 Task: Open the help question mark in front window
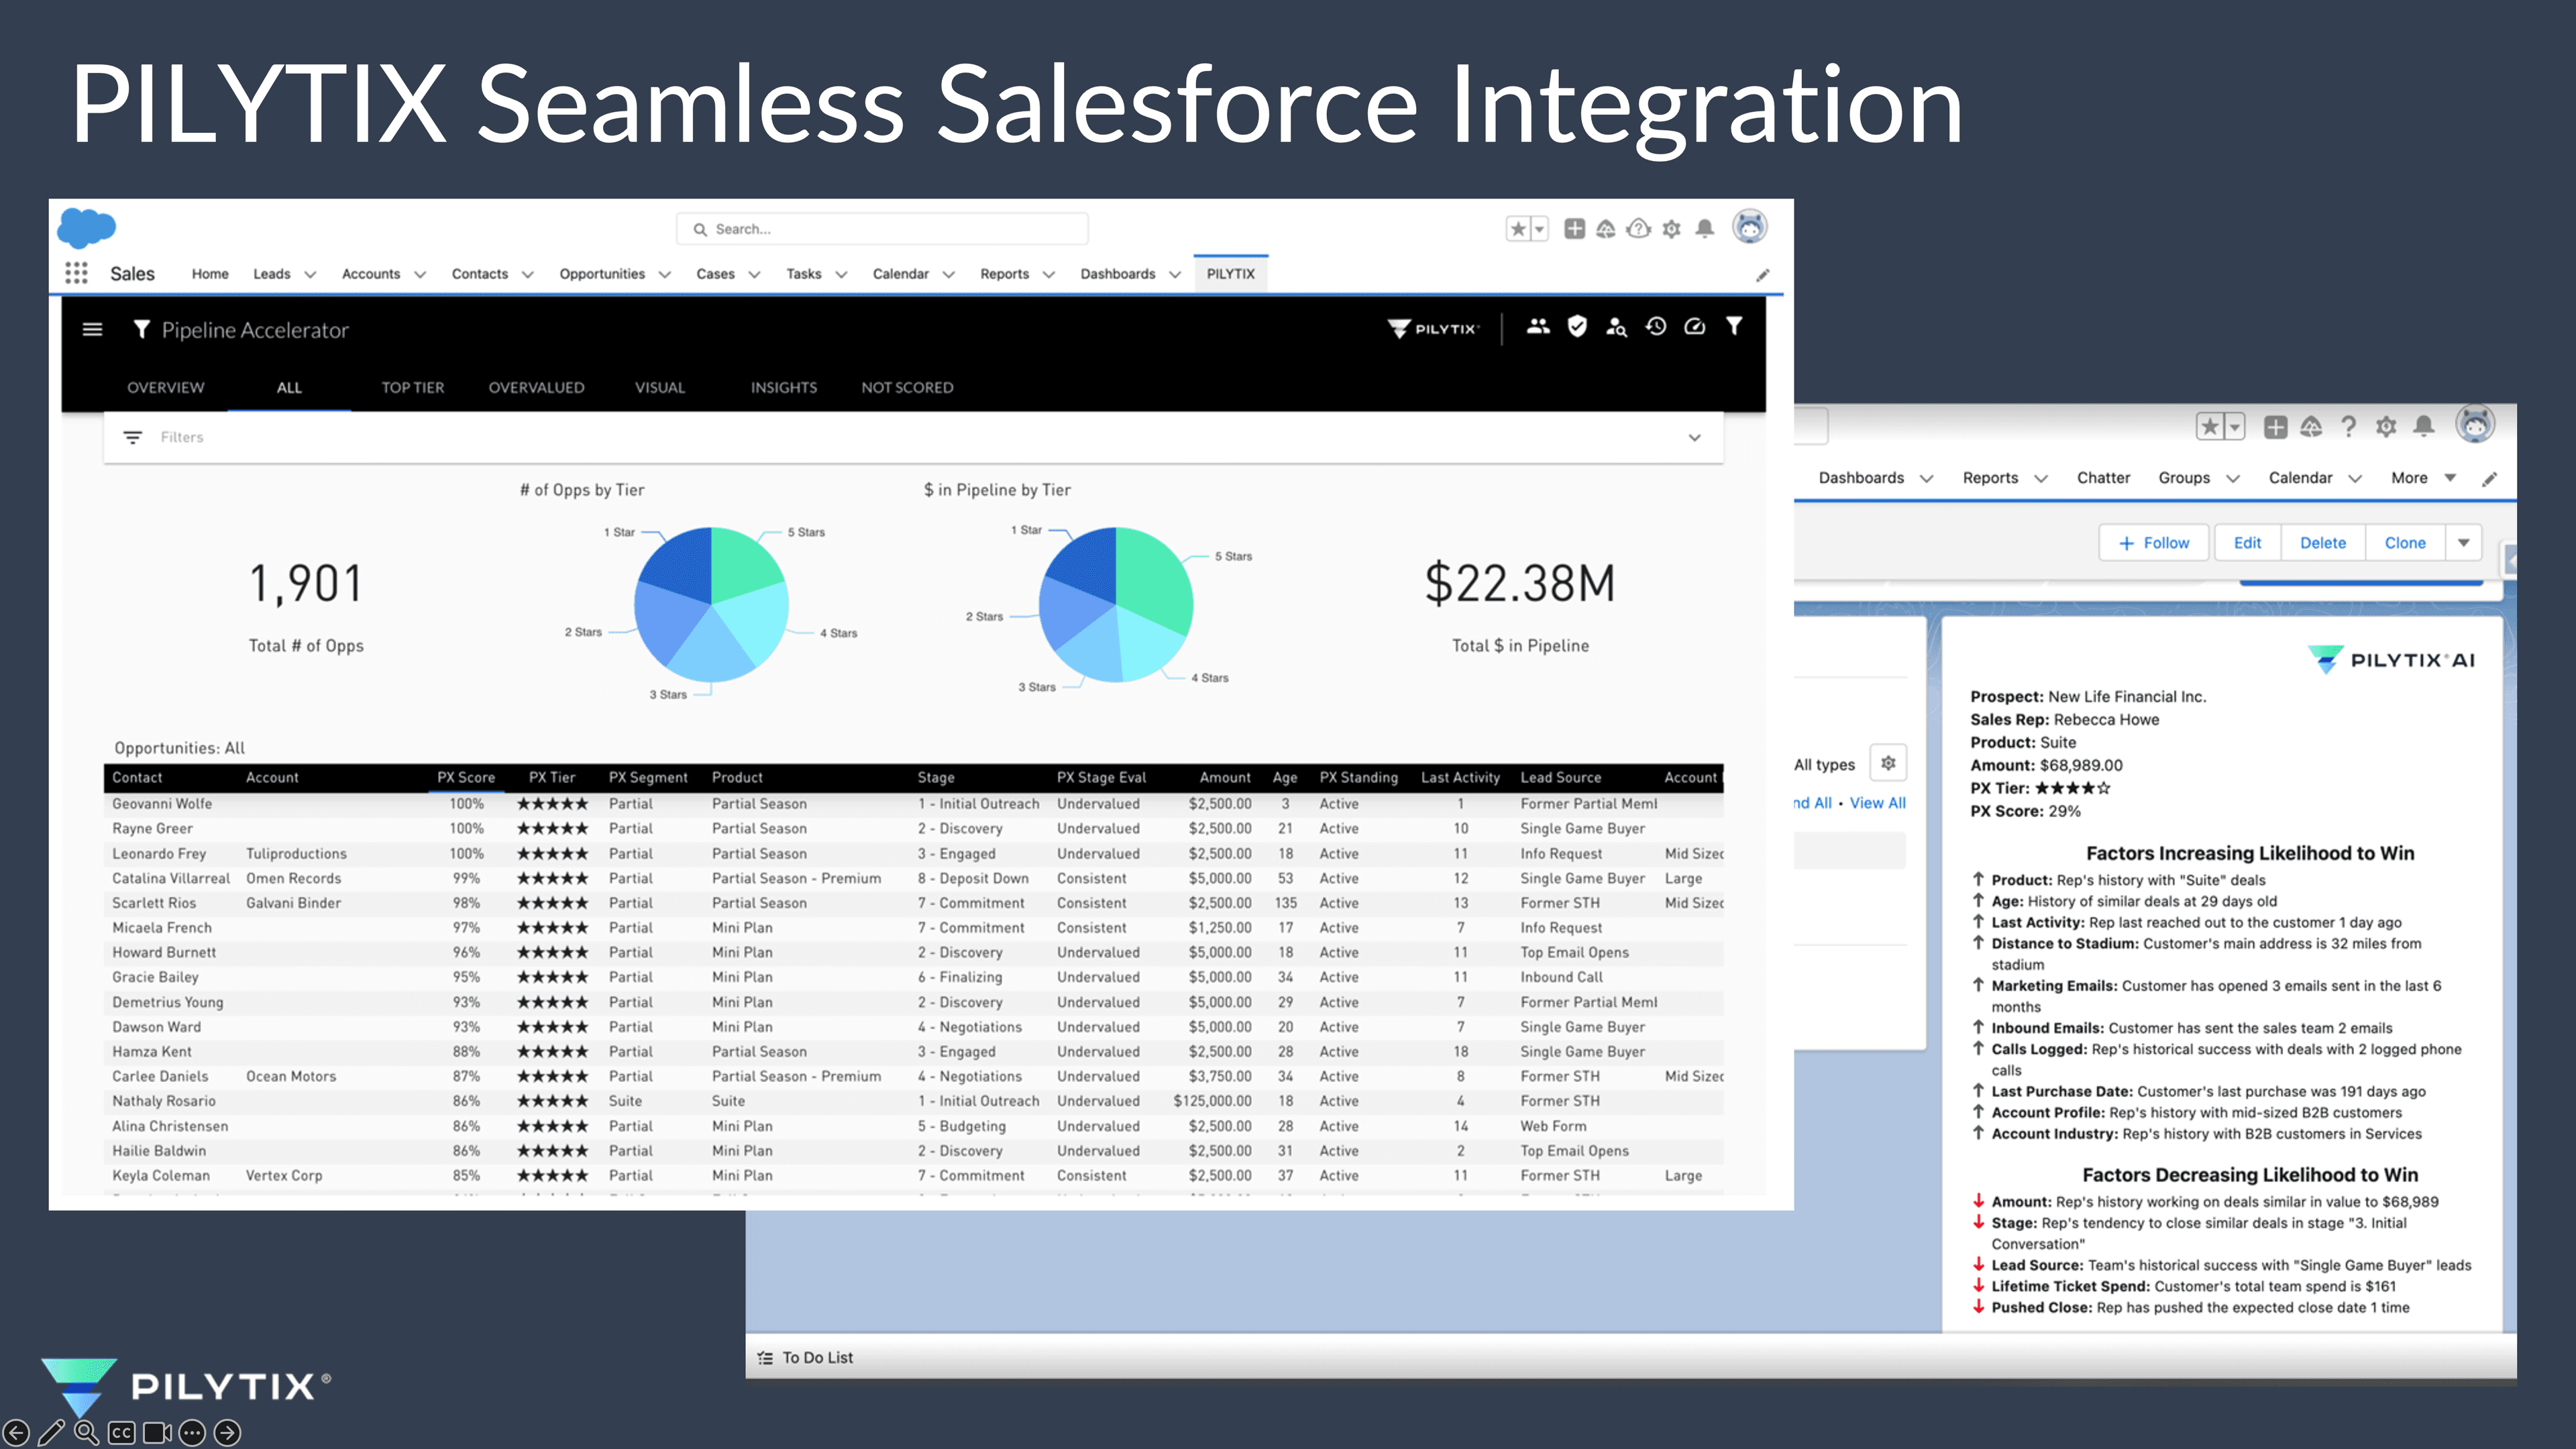tap(1638, 229)
